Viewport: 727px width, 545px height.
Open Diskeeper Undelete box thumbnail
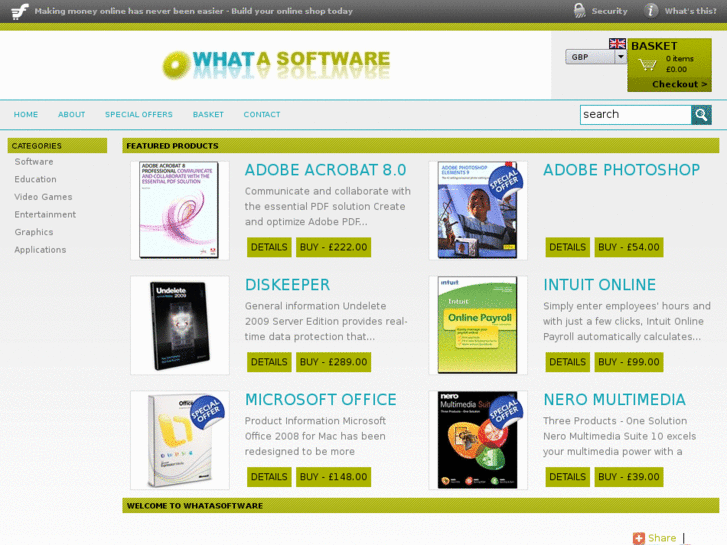click(179, 325)
